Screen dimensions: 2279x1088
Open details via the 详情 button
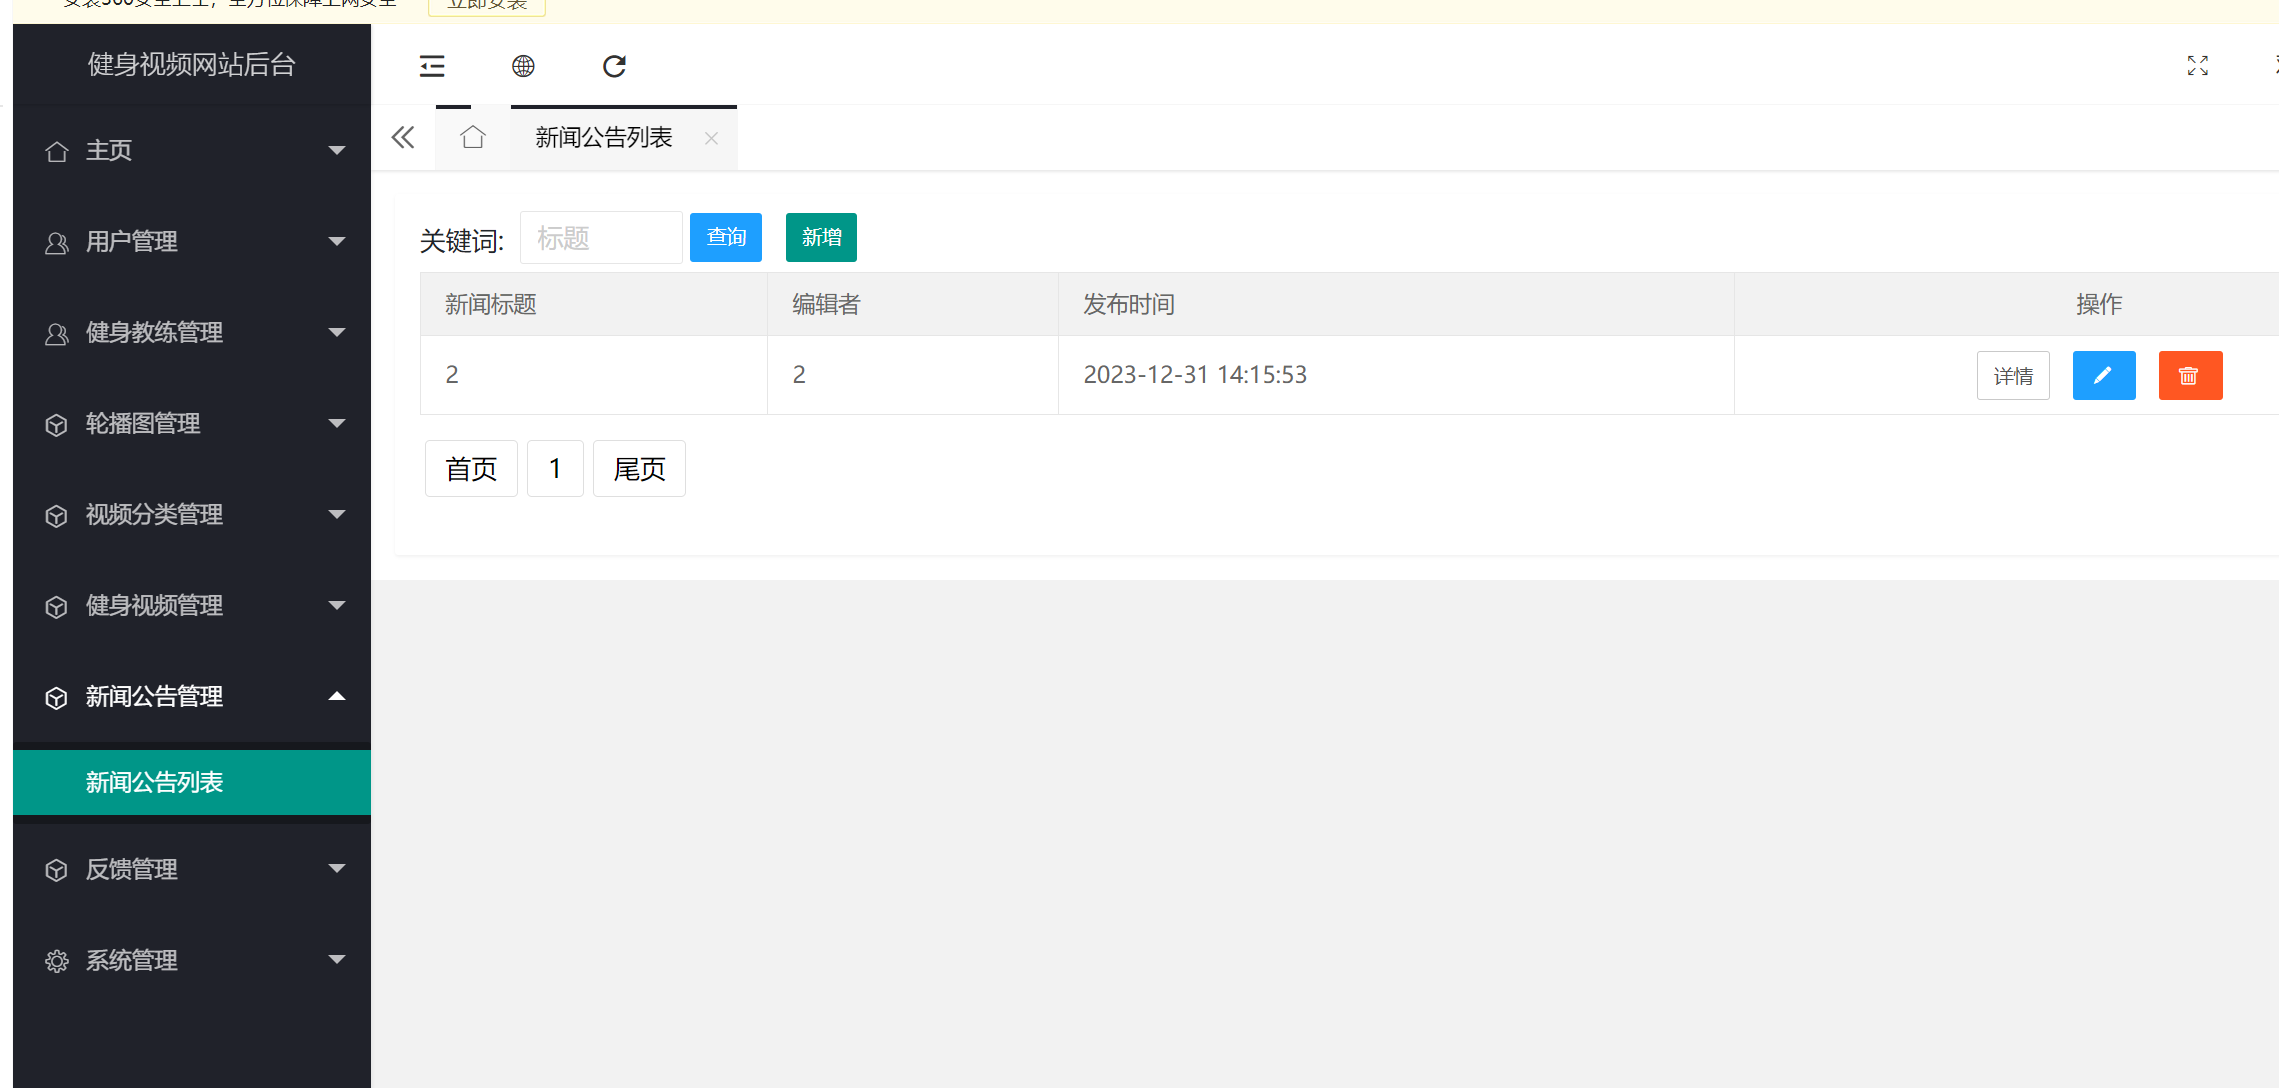[2013, 375]
